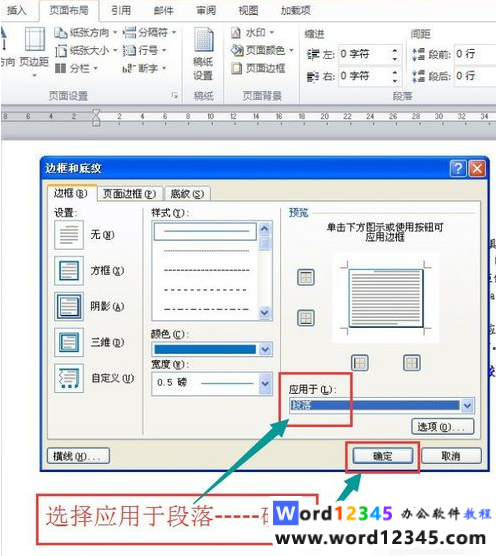Image resolution: width=496 pixels, height=556 pixels.
Task: Expand the 宽度 width dropdown
Action: click(x=265, y=383)
